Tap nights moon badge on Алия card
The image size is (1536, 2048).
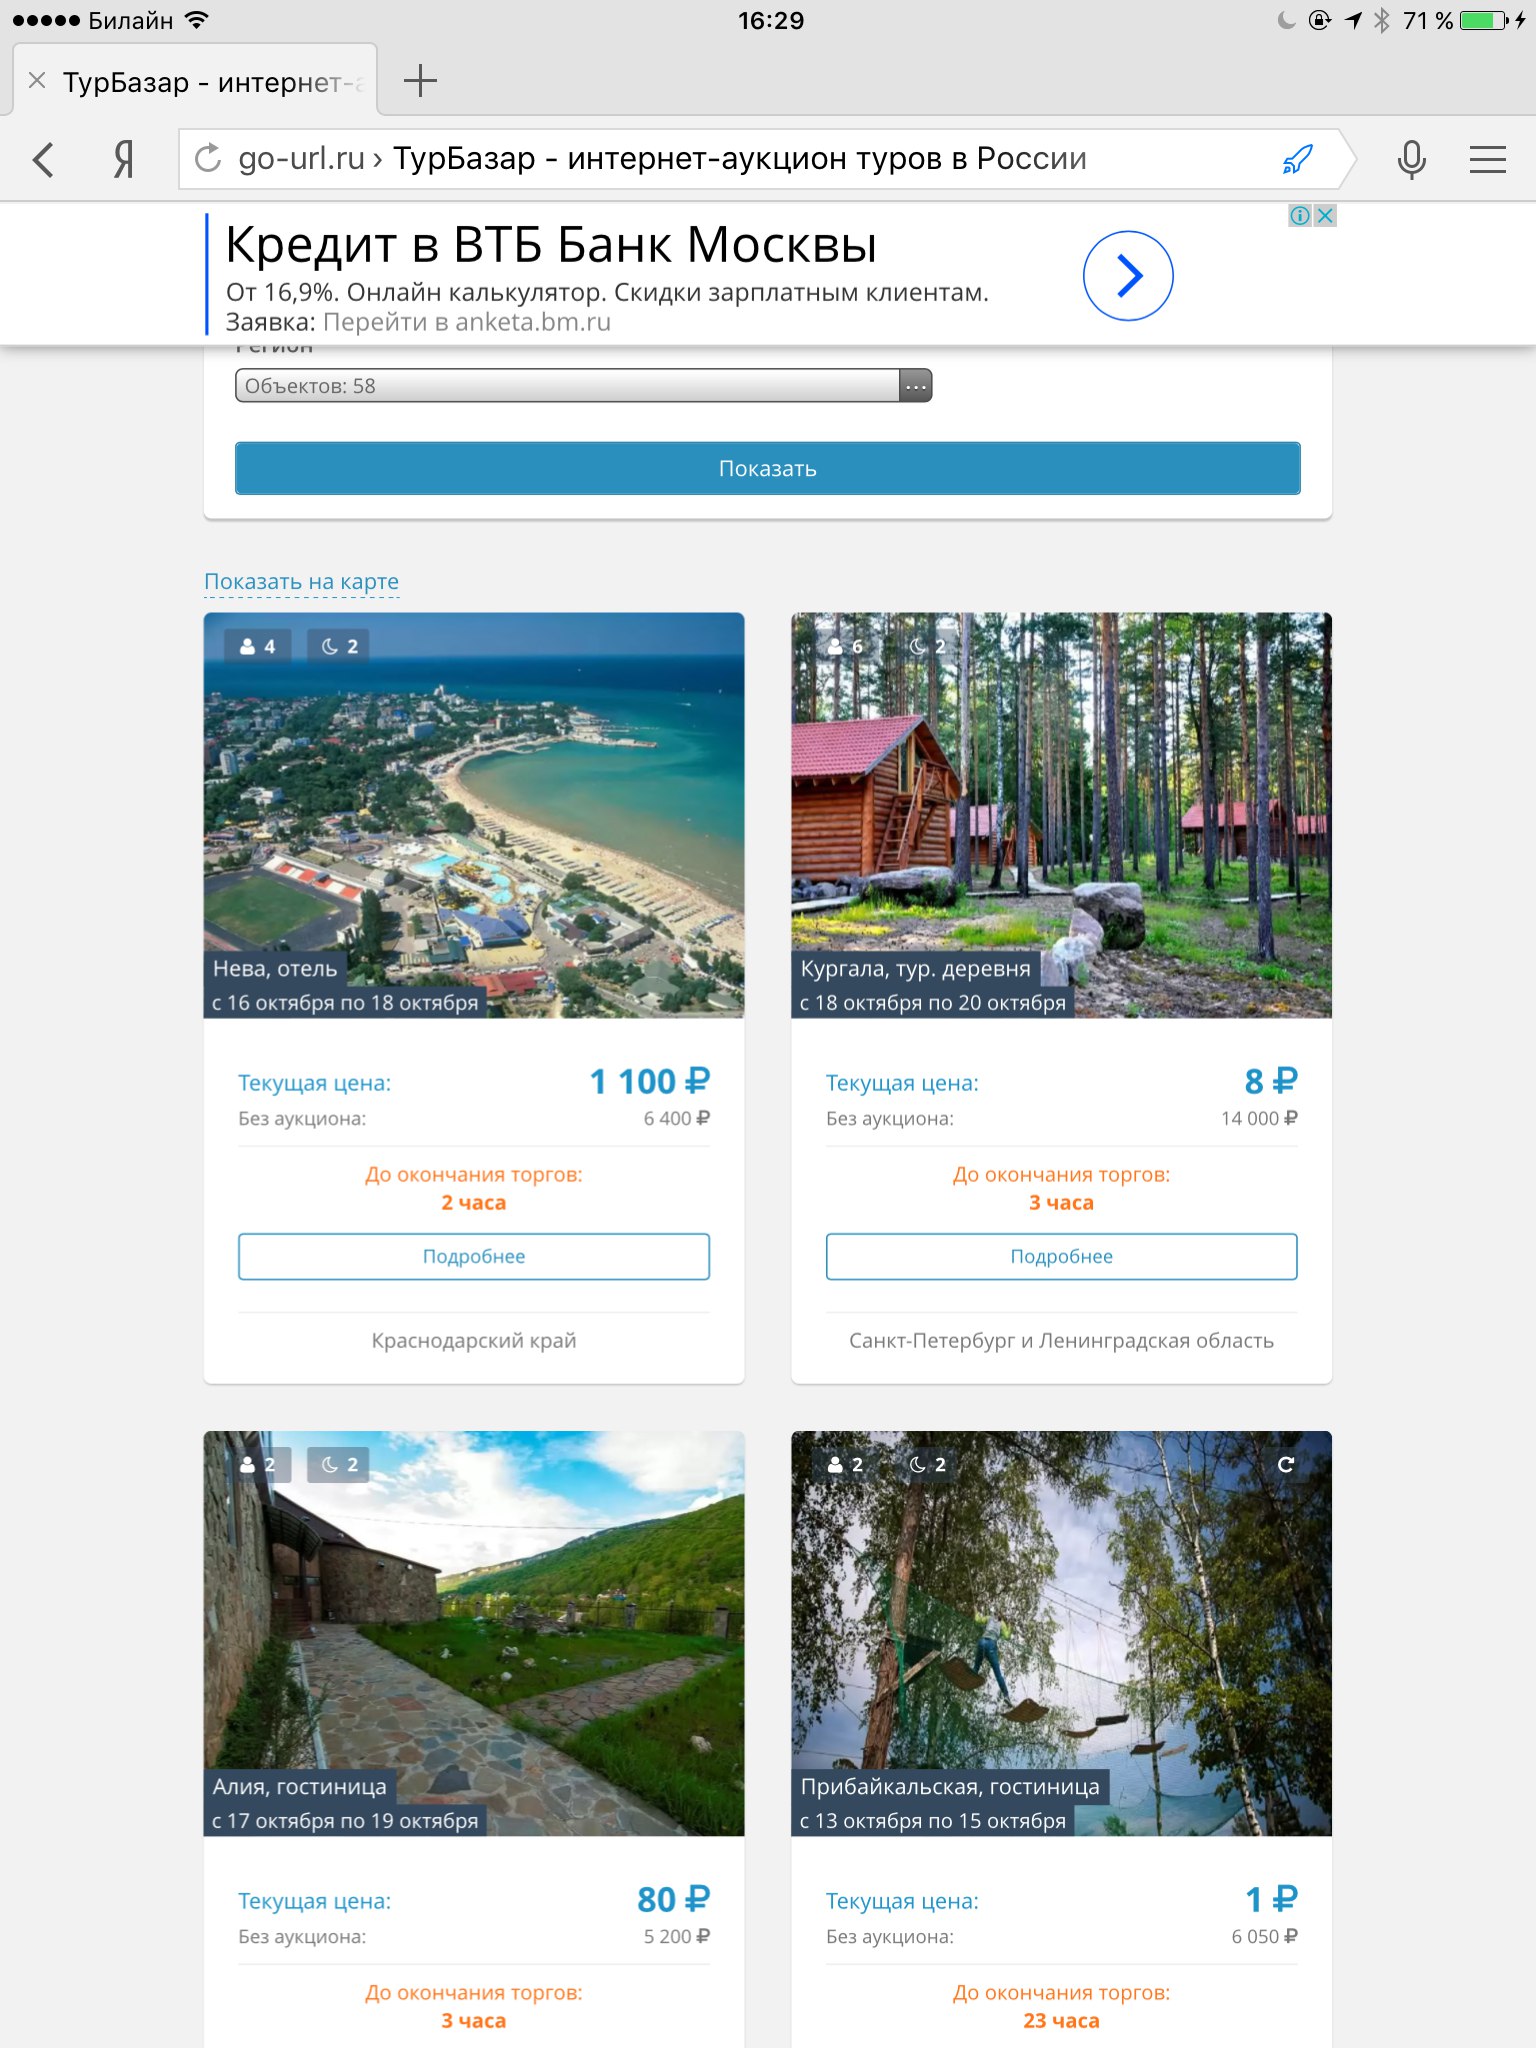pyautogui.click(x=339, y=1465)
